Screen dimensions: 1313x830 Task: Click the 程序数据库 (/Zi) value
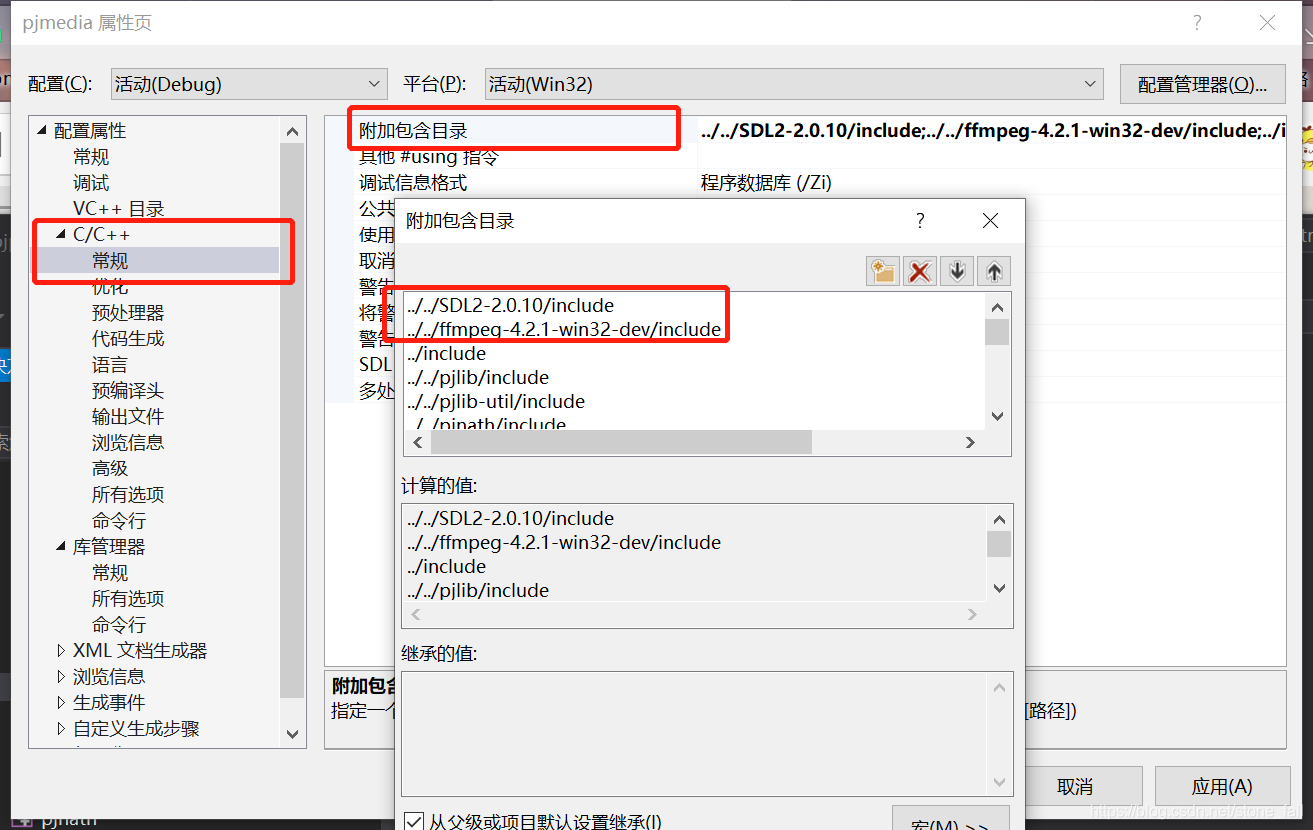tap(766, 183)
